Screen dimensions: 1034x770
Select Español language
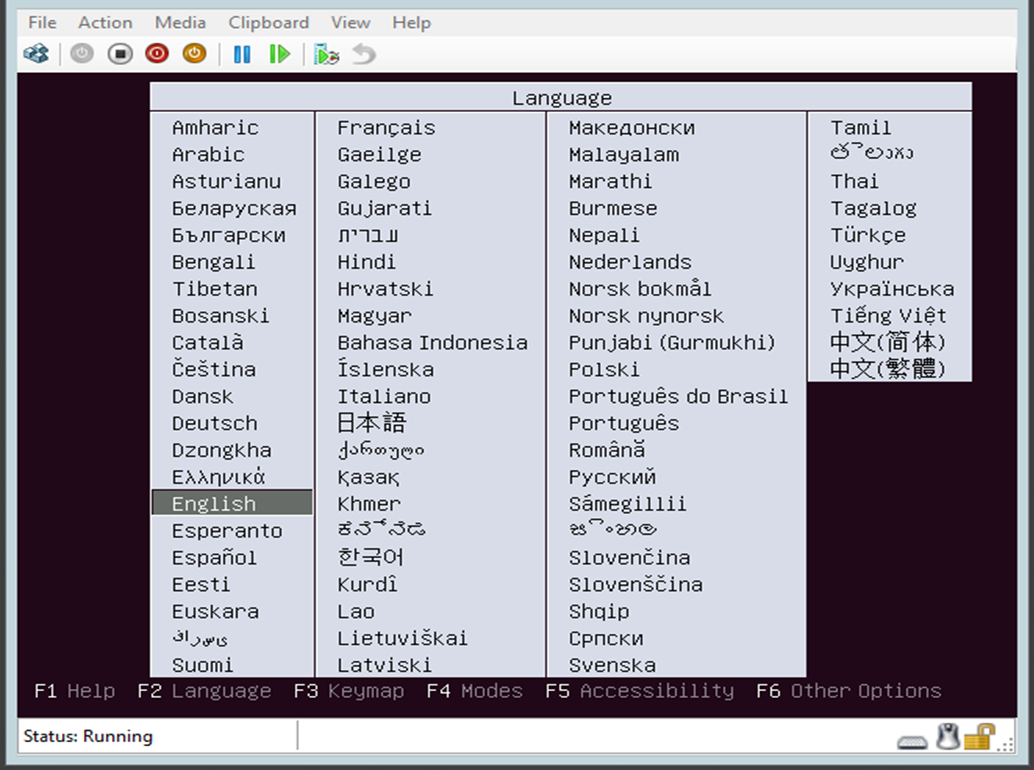click(x=214, y=558)
